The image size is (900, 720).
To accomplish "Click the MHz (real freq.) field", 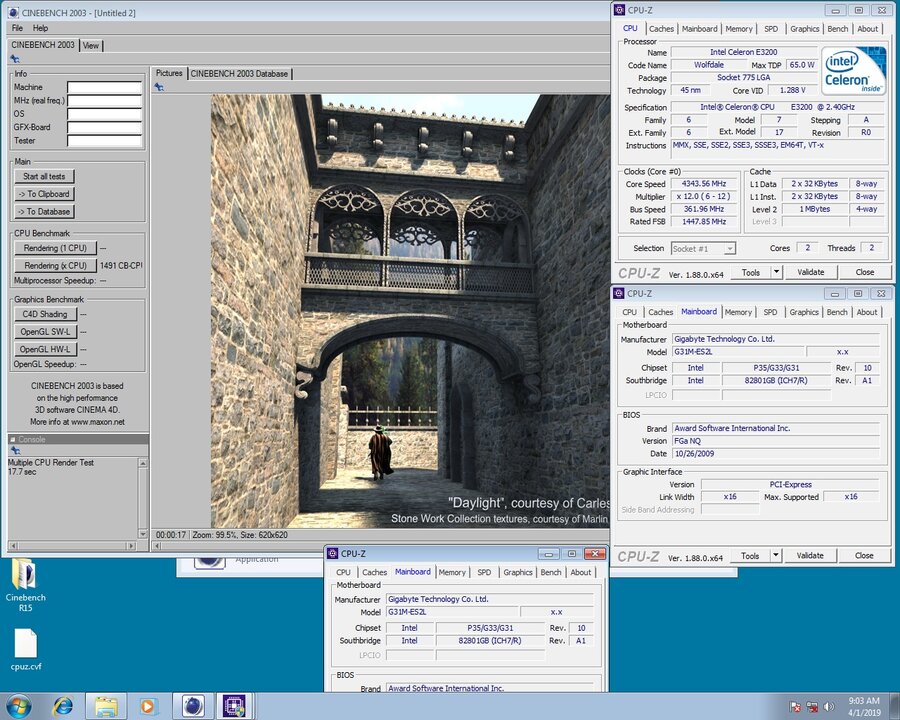I will 104,100.
